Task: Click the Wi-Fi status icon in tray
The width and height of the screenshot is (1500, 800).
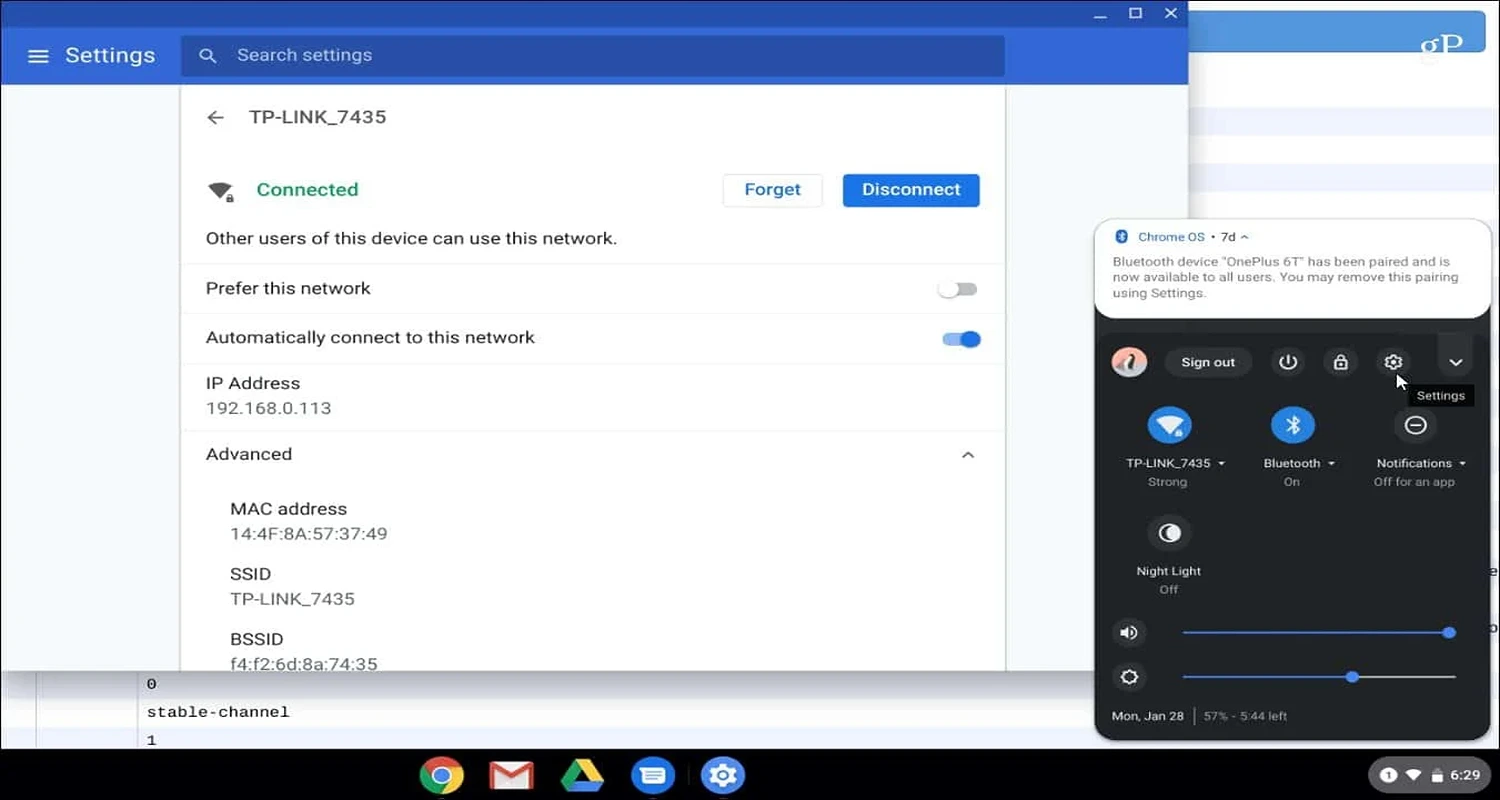Action: (x=1413, y=775)
